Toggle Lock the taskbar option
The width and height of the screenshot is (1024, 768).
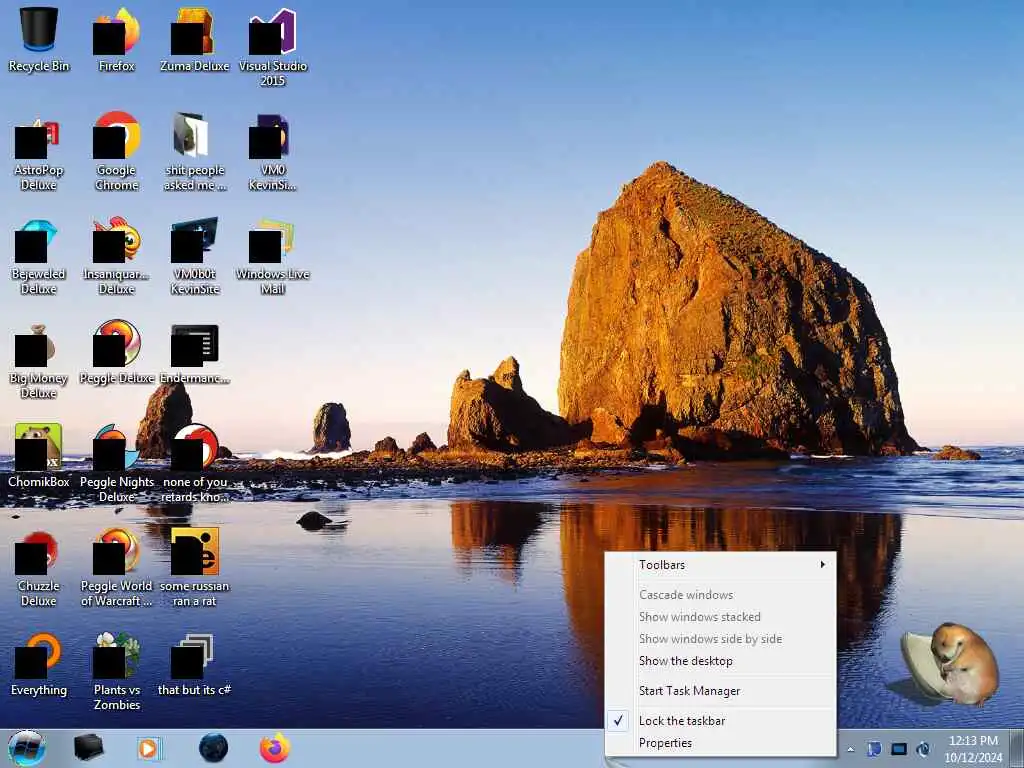point(720,721)
